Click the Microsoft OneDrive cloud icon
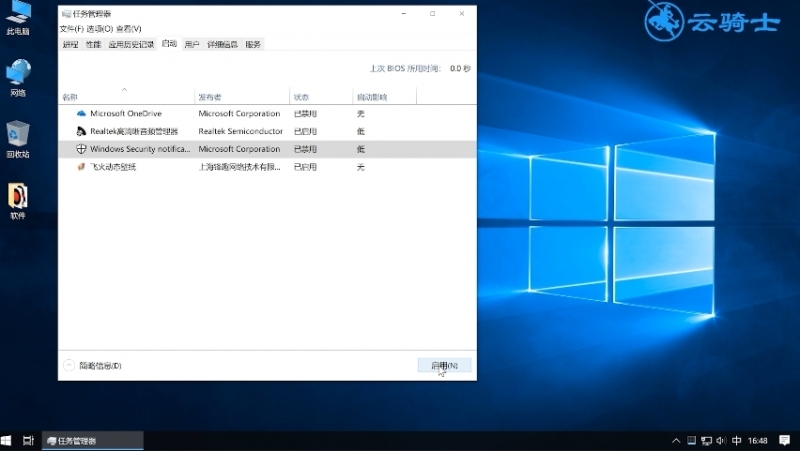Image resolution: width=800 pixels, height=451 pixels. 81,113
